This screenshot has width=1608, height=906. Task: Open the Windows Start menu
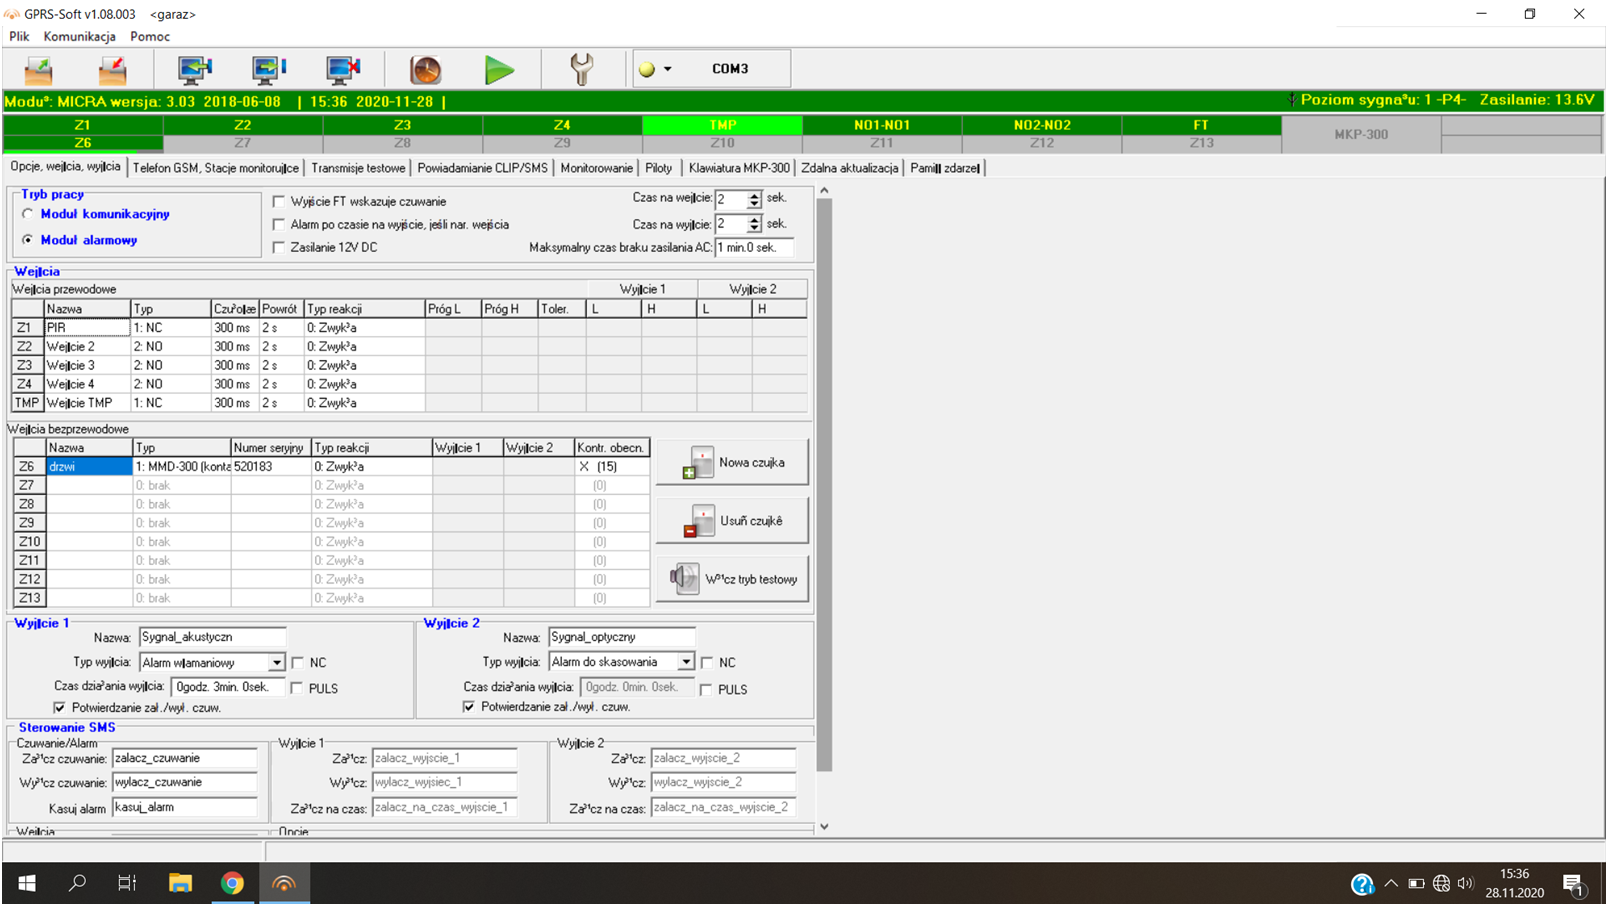tap(27, 883)
